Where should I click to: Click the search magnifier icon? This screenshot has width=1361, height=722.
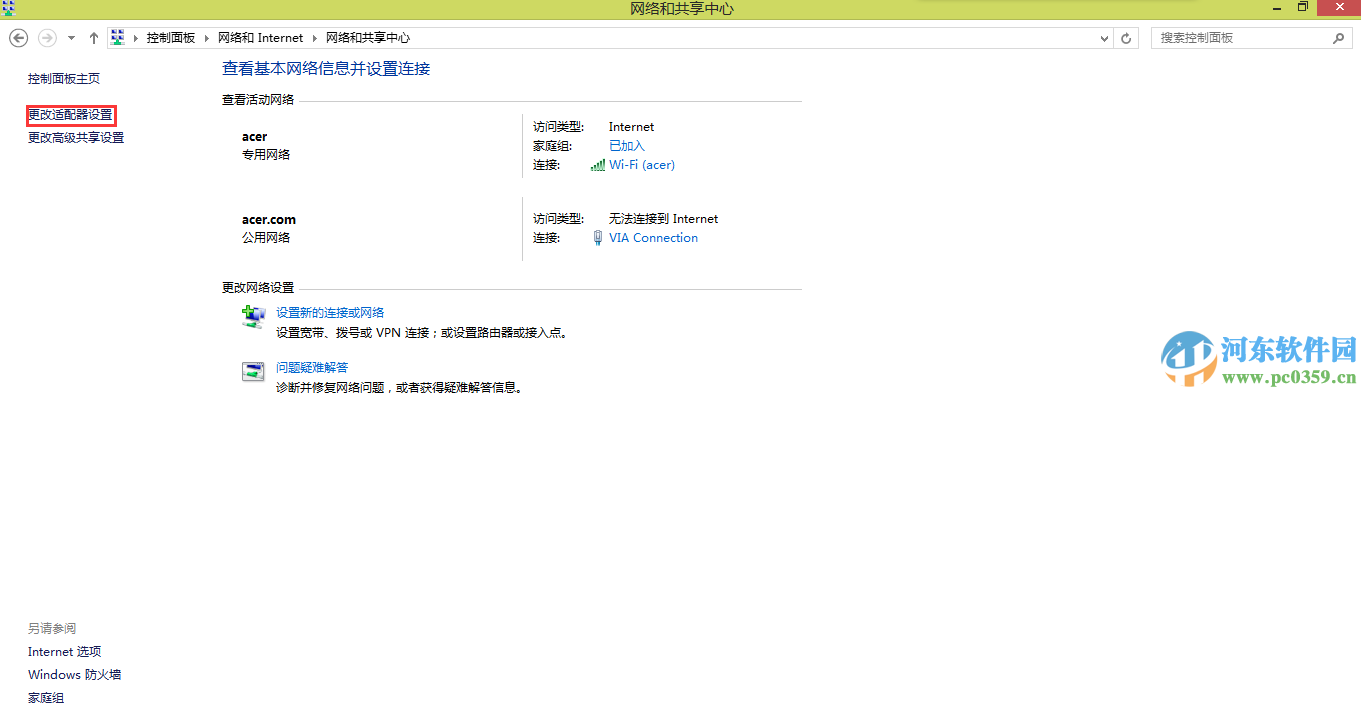click(1339, 37)
